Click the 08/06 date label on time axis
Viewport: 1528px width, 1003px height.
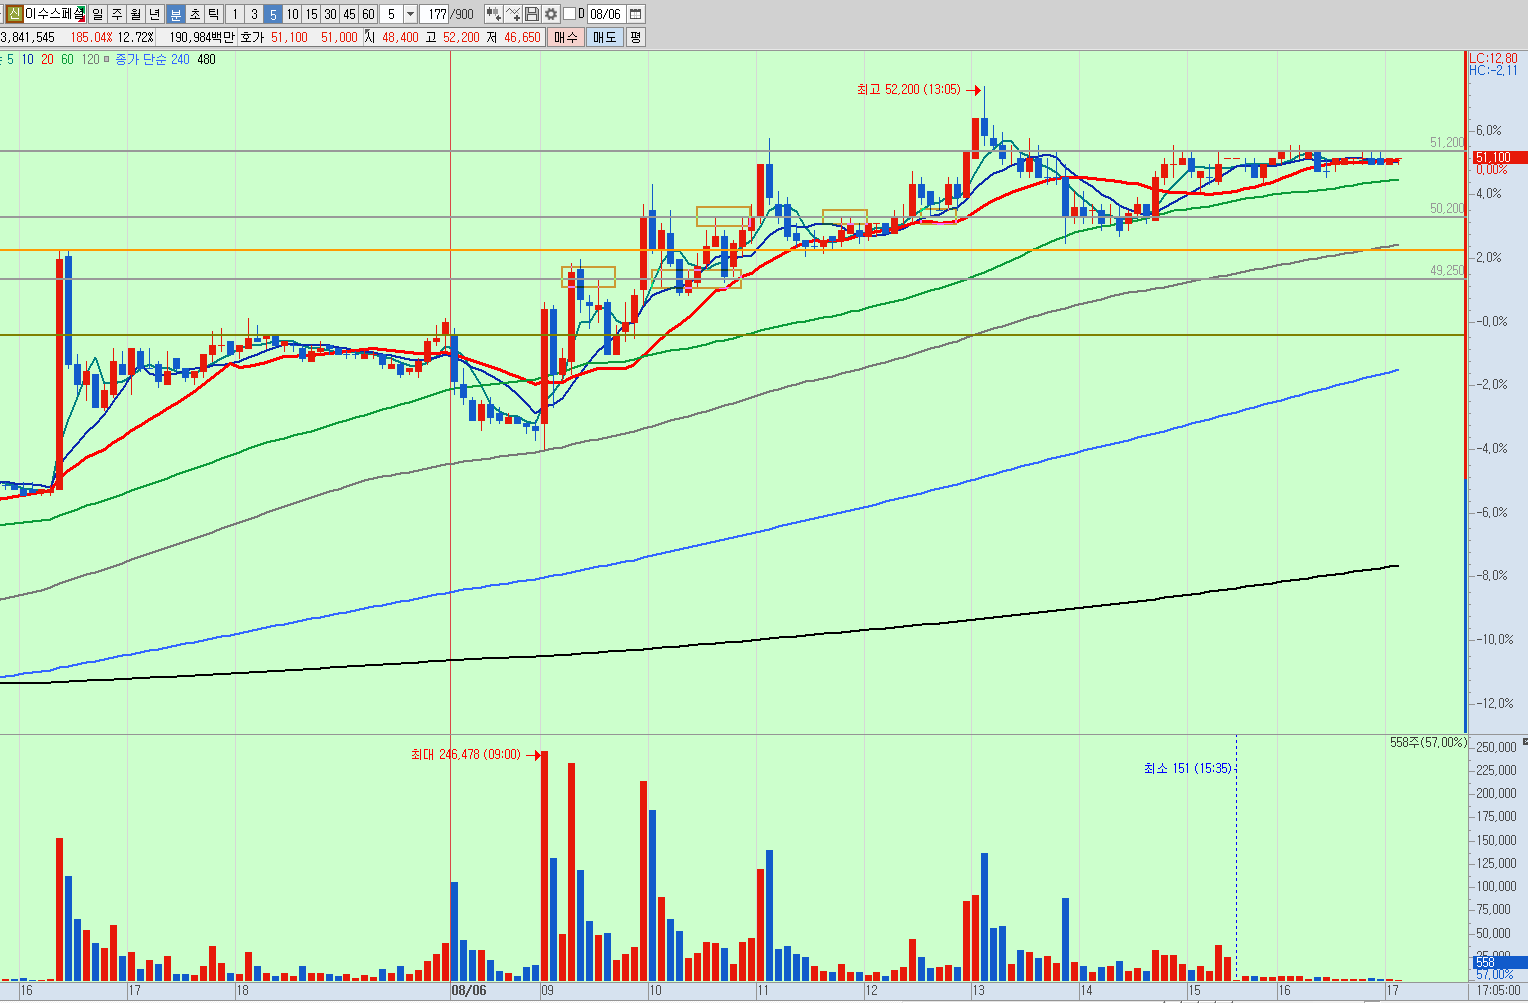(x=468, y=990)
